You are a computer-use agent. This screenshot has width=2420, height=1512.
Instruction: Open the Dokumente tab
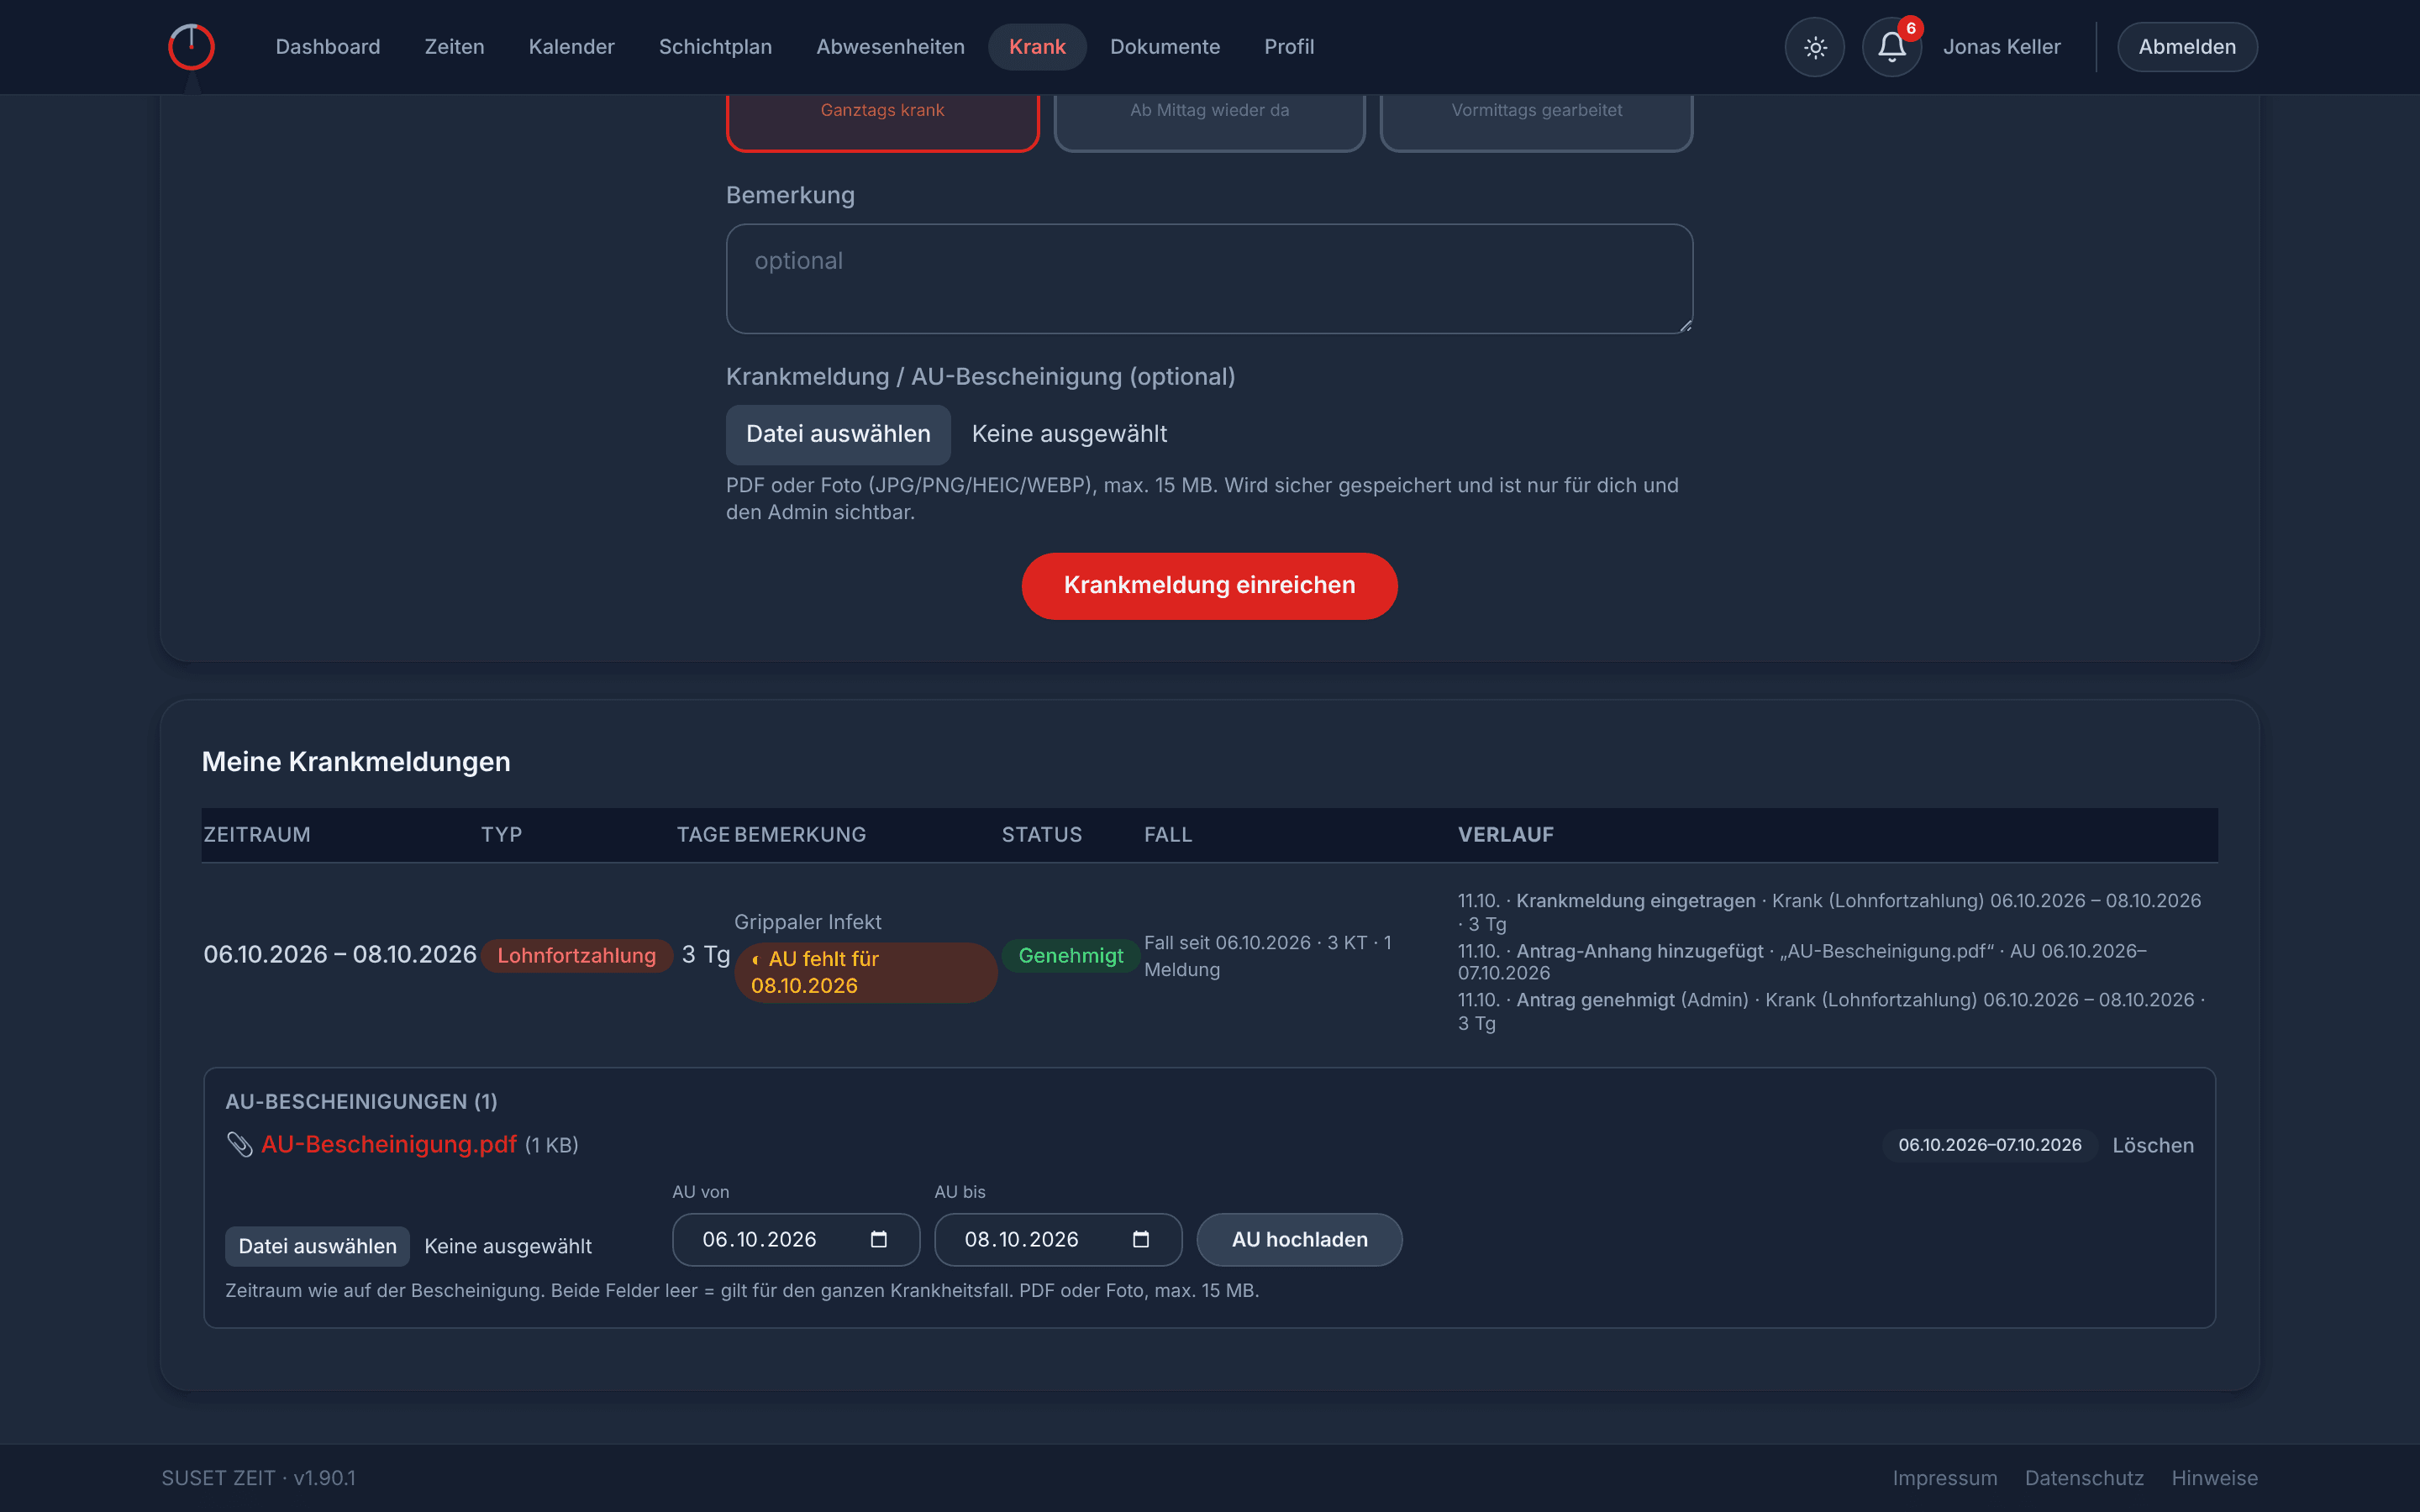click(1165, 47)
